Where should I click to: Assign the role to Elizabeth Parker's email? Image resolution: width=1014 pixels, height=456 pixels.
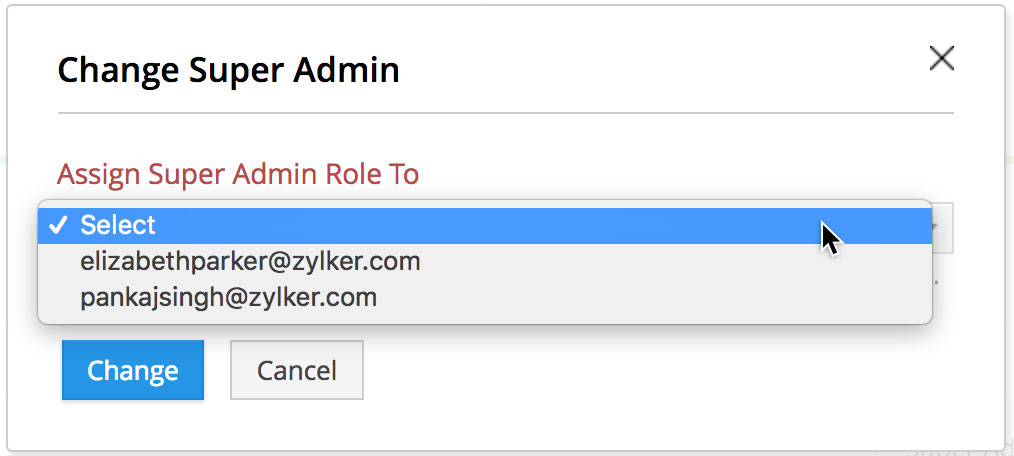485,261
